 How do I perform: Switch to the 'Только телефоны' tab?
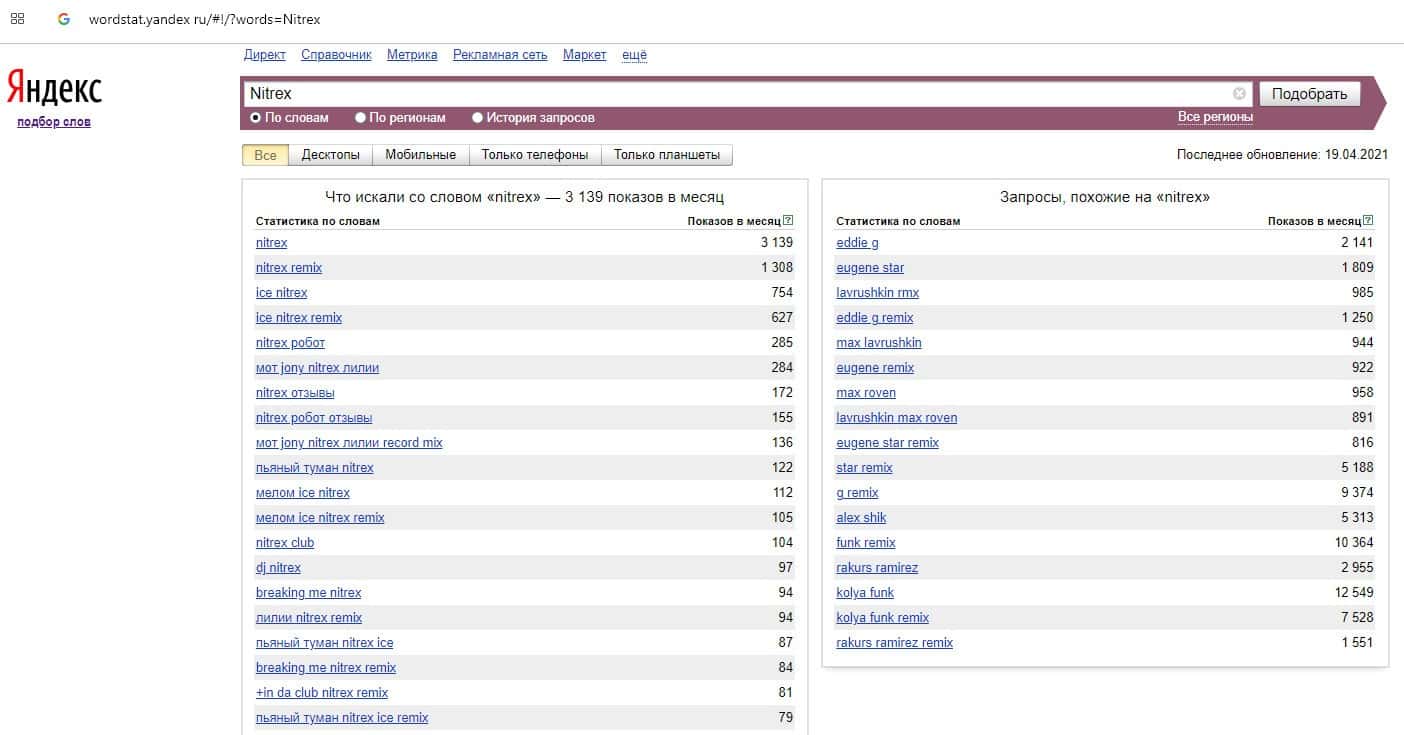coord(534,155)
